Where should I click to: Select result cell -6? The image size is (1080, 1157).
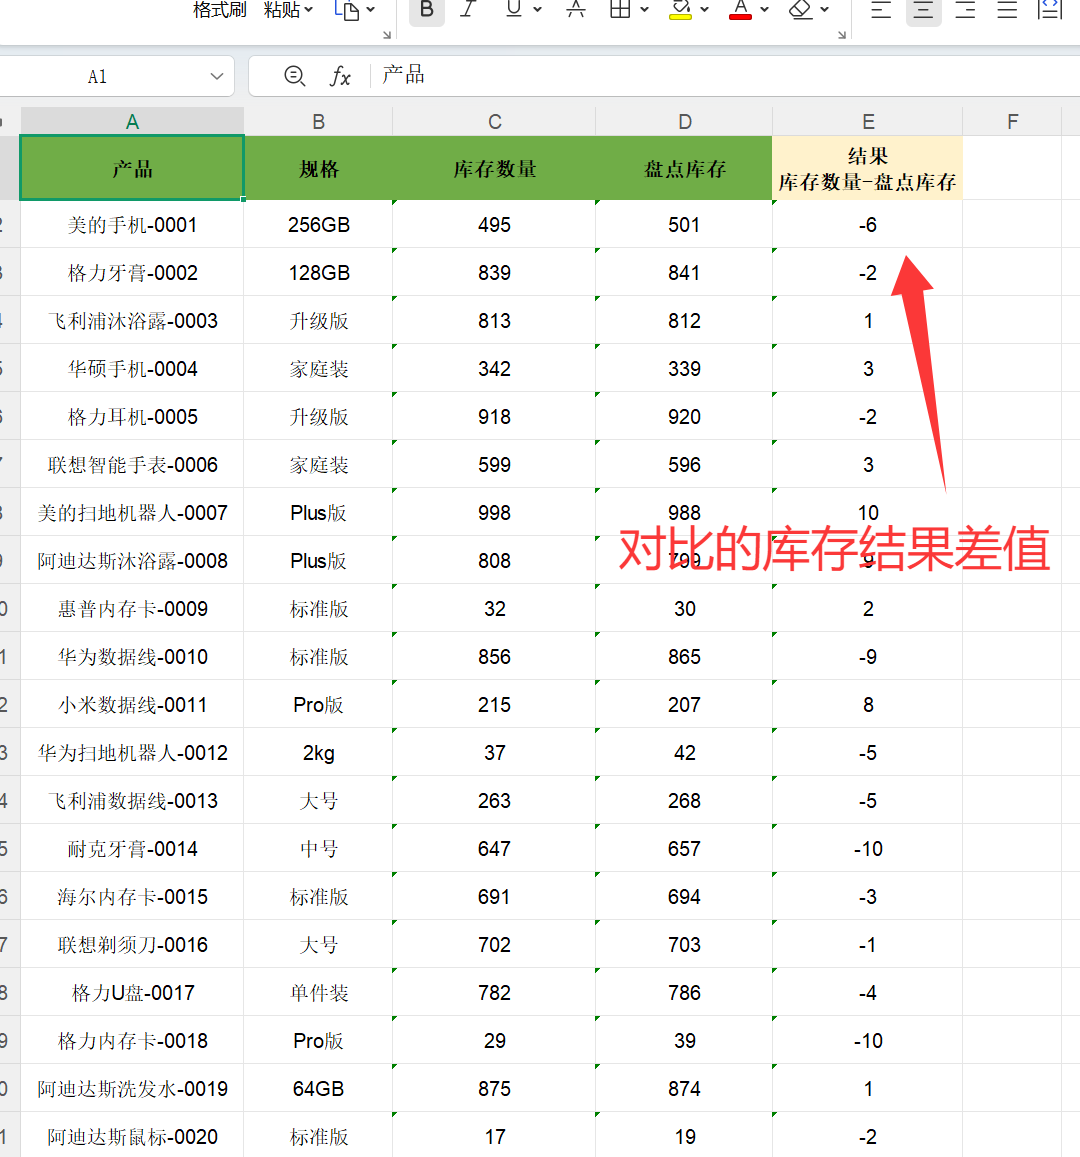click(868, 224)
